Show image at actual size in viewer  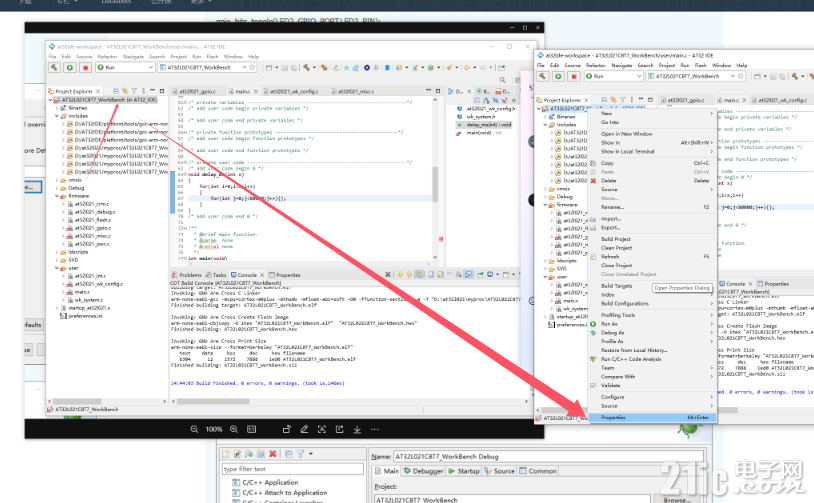click(252, 429)
